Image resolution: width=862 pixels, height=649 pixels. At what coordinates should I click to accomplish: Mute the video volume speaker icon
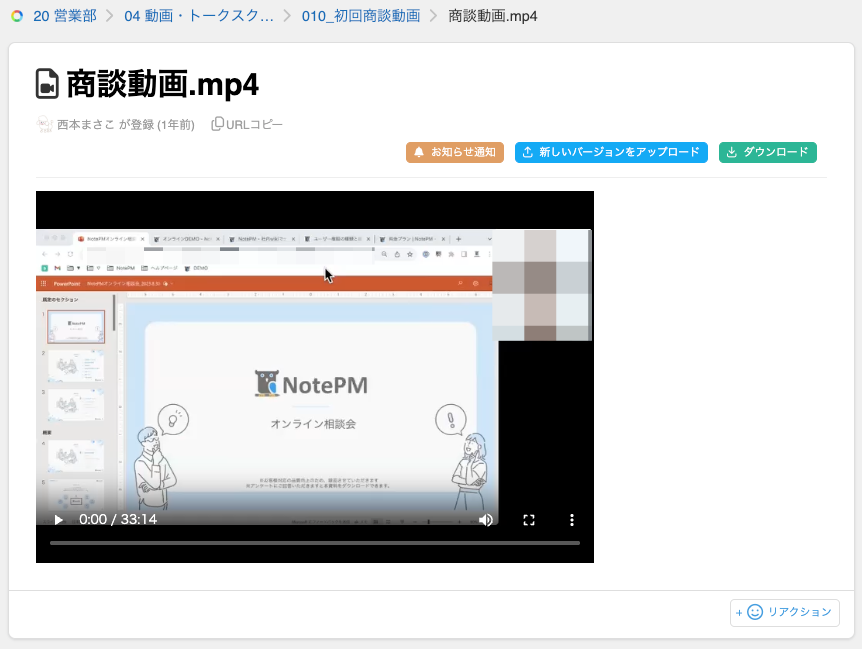point(486,520)
